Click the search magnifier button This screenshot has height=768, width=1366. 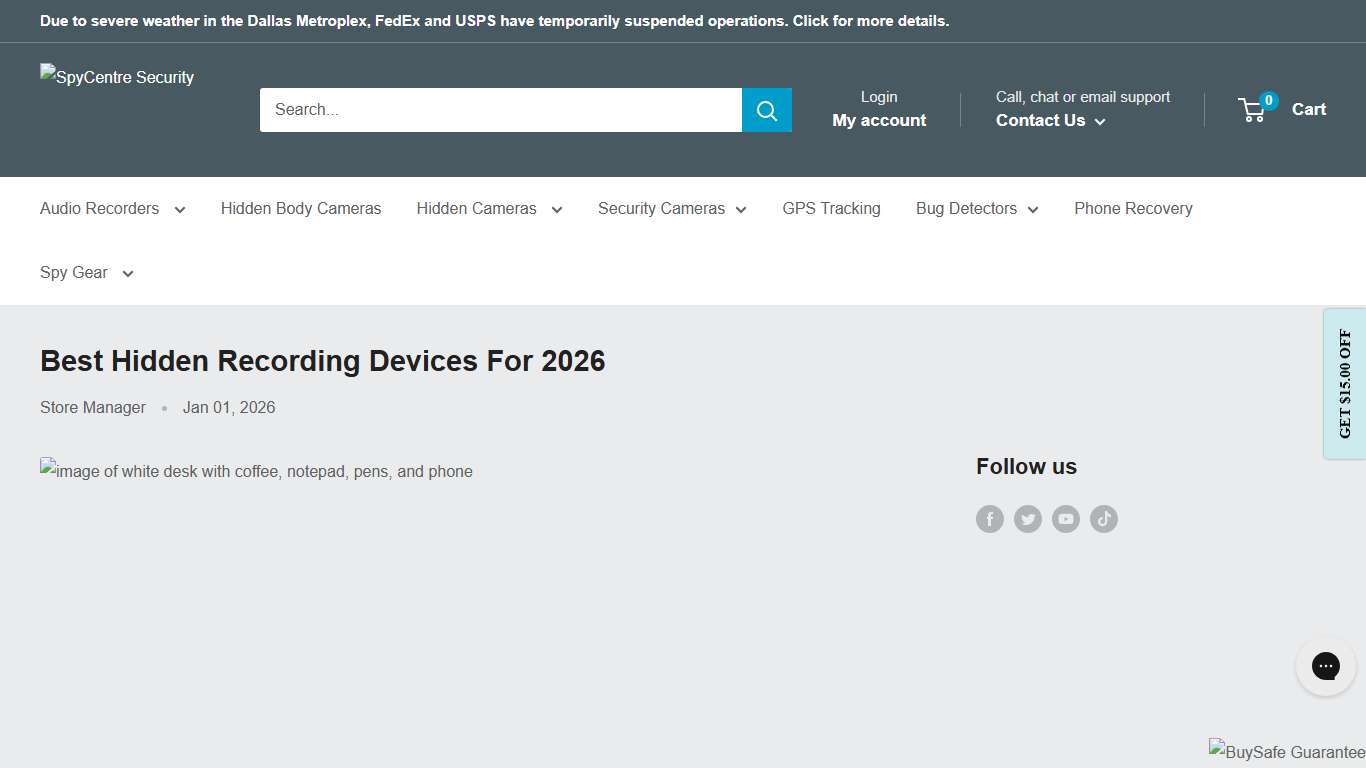[766, 110]
